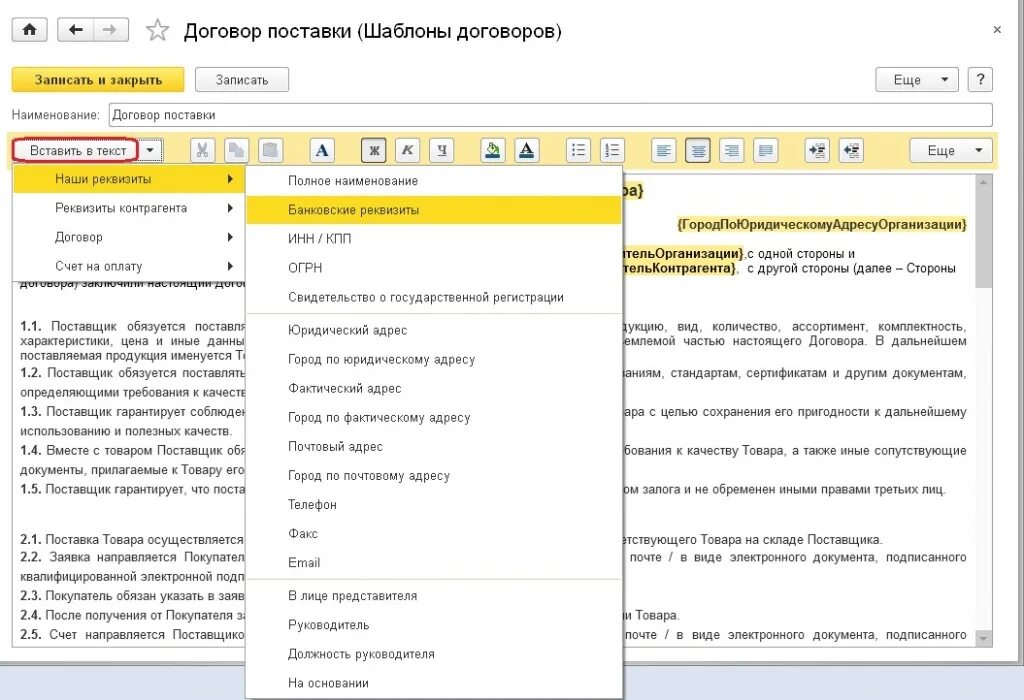Click the Записать button
Screen dimensions: 1024x700
pyautogui.click(x=242, y=80)
